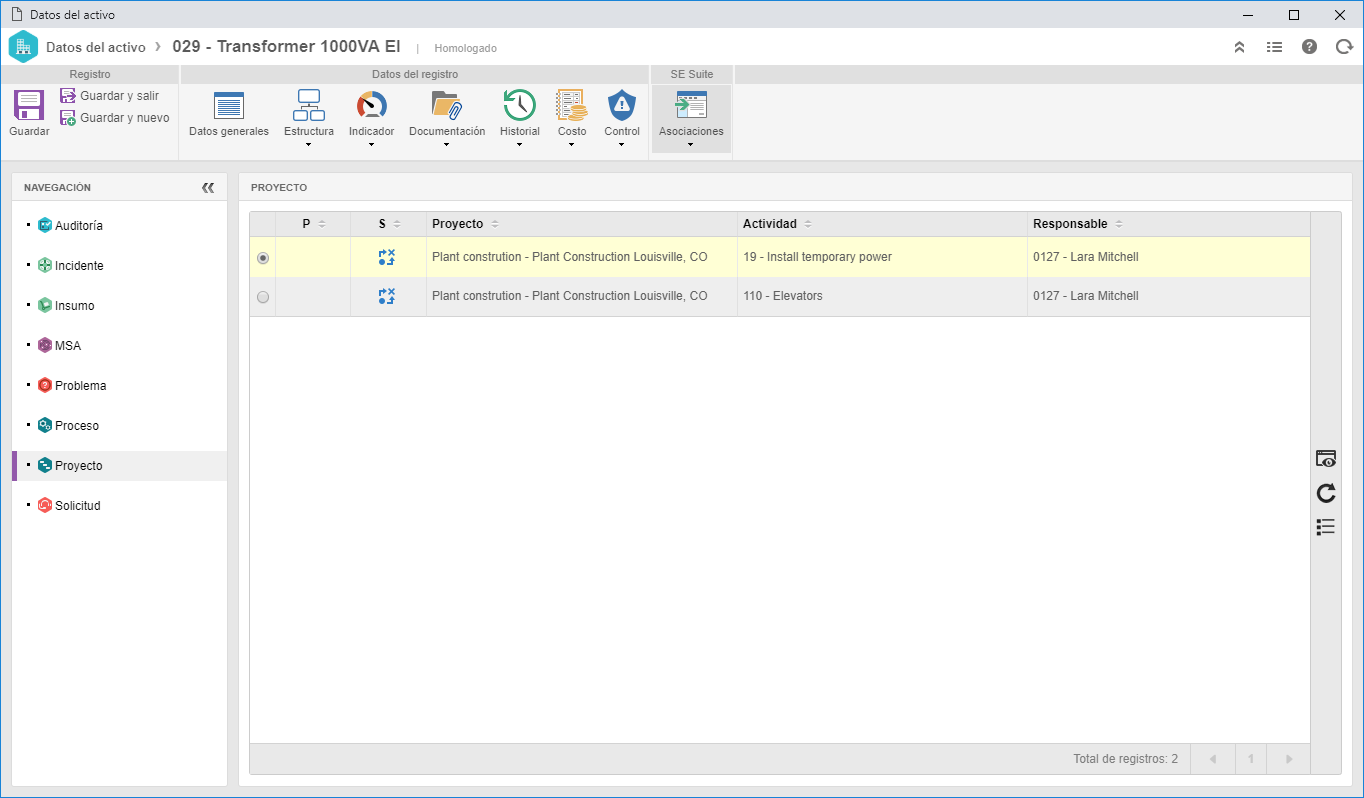1364x798 pixels.
Task: Open the Indicador gauge icon
Action: pos(371,105)
